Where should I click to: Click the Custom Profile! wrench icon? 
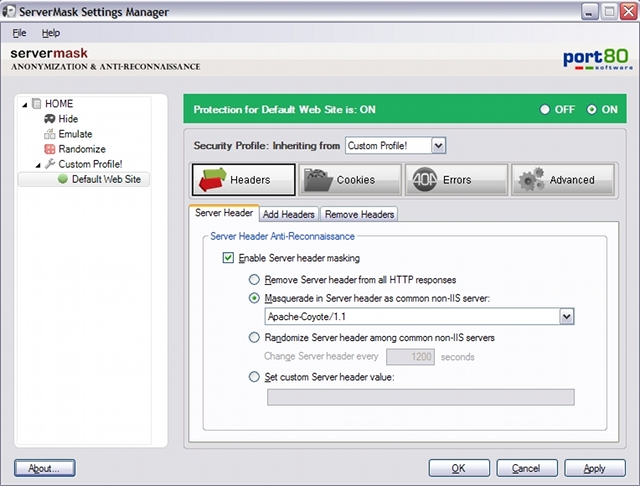pos(49,164)
